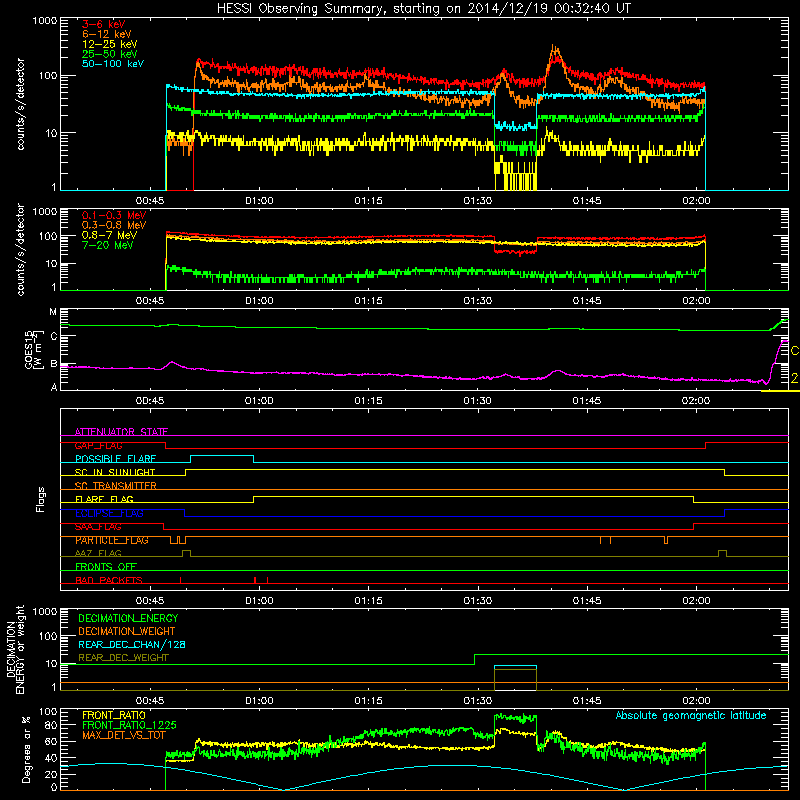The height and width of the screenshot is (800, 800).
Task: Click the REAR_DEC_CHAN/128 legend label
Action: pyautogui.click(x=132, y=644)
